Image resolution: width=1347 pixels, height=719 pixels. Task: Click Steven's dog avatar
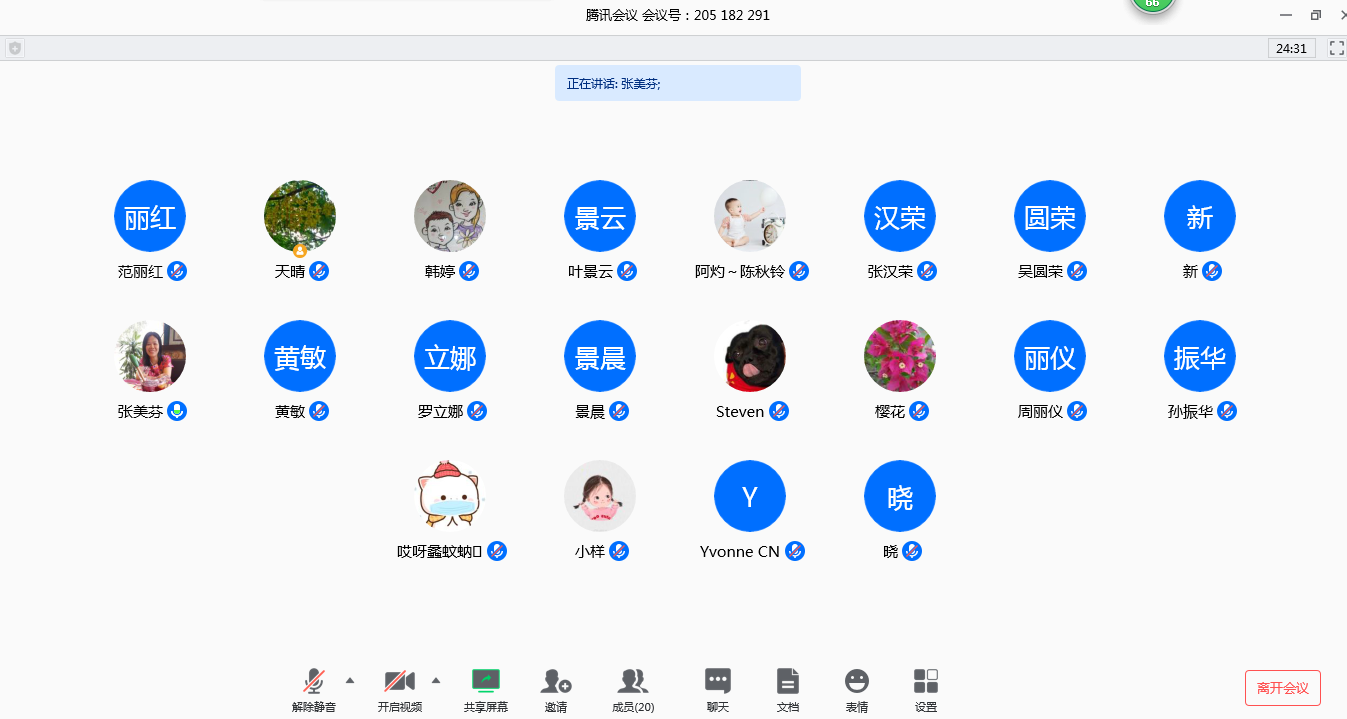(x=750, y=356)
